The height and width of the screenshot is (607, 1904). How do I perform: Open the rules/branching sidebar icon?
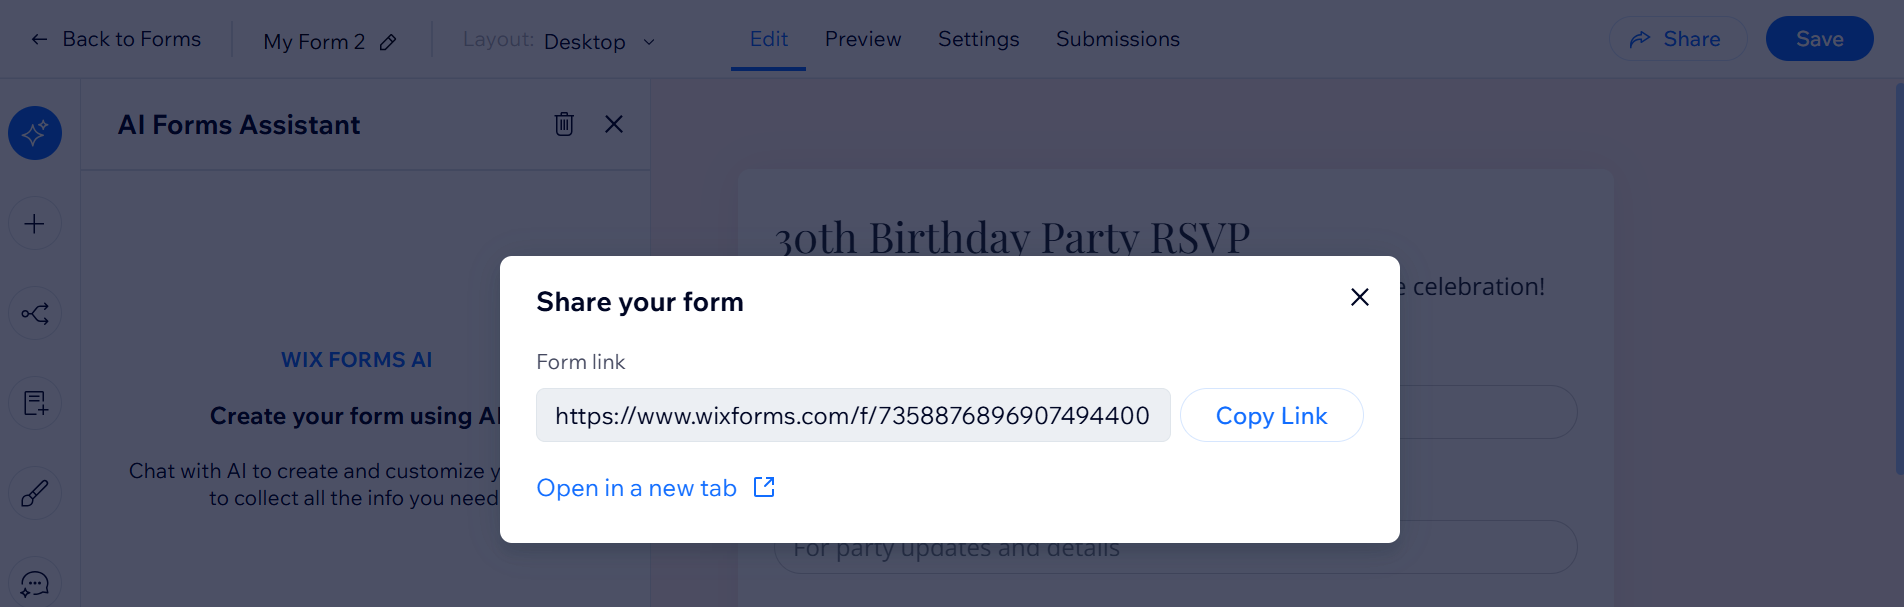point(35,314)
